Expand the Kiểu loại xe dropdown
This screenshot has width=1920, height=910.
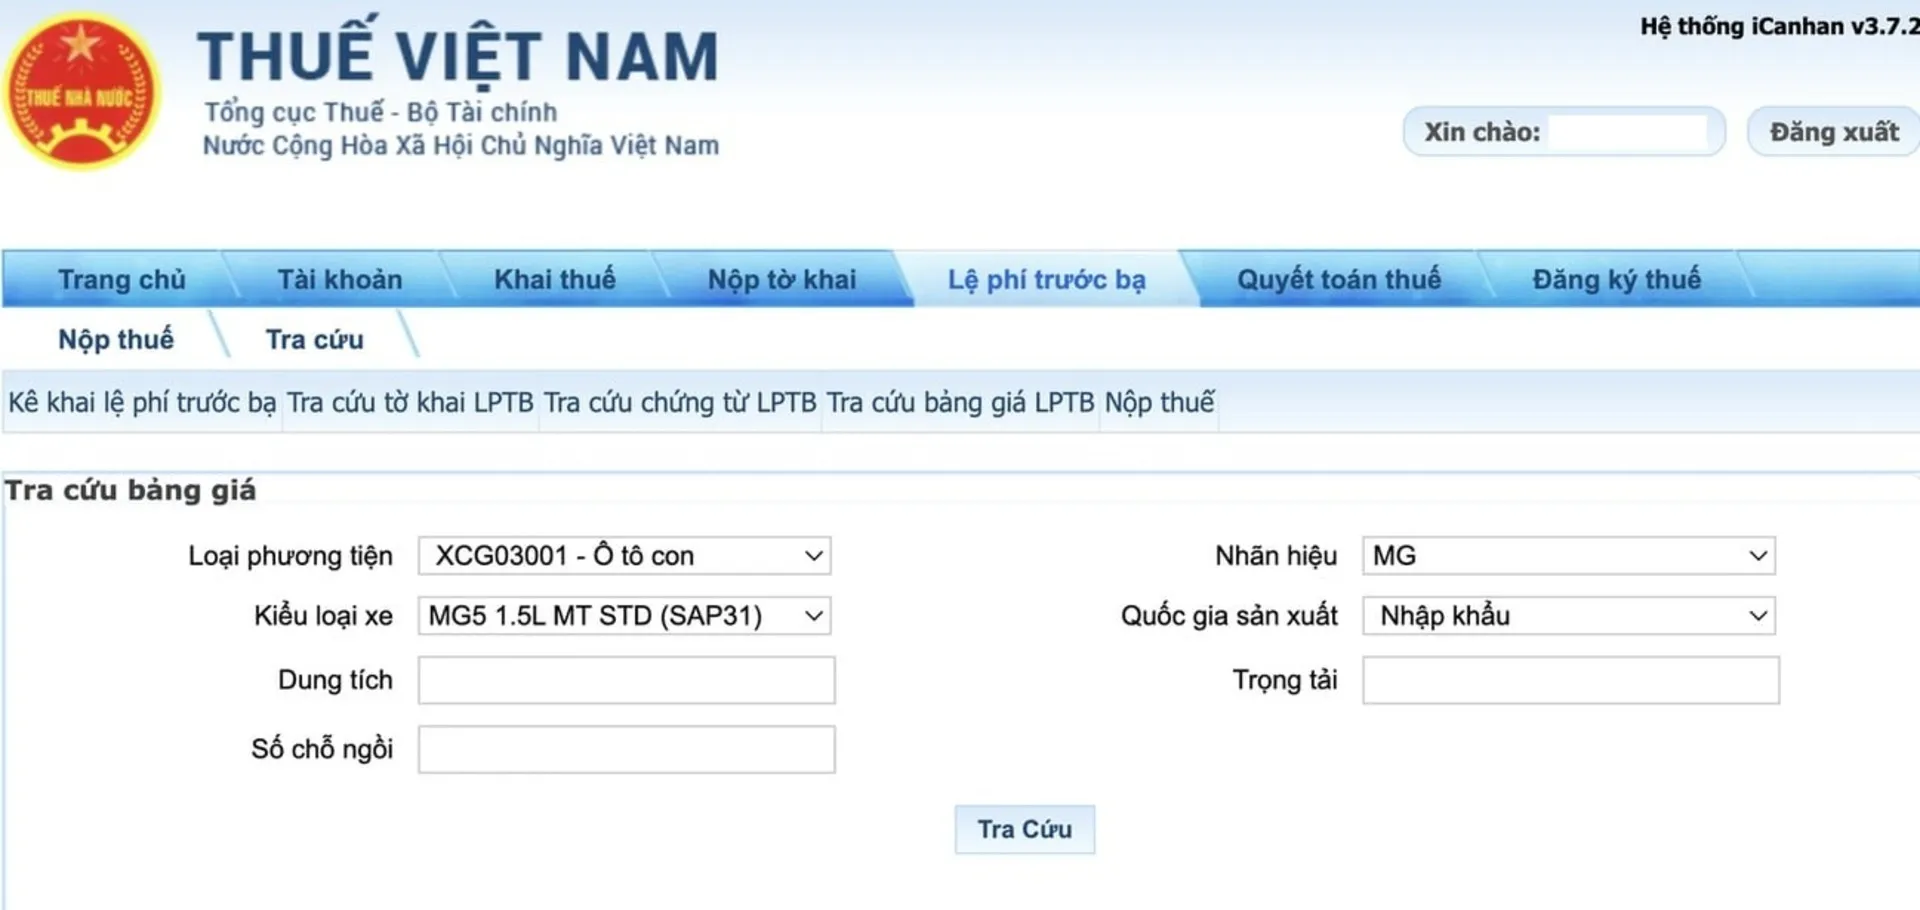click(x=625, y=616)
